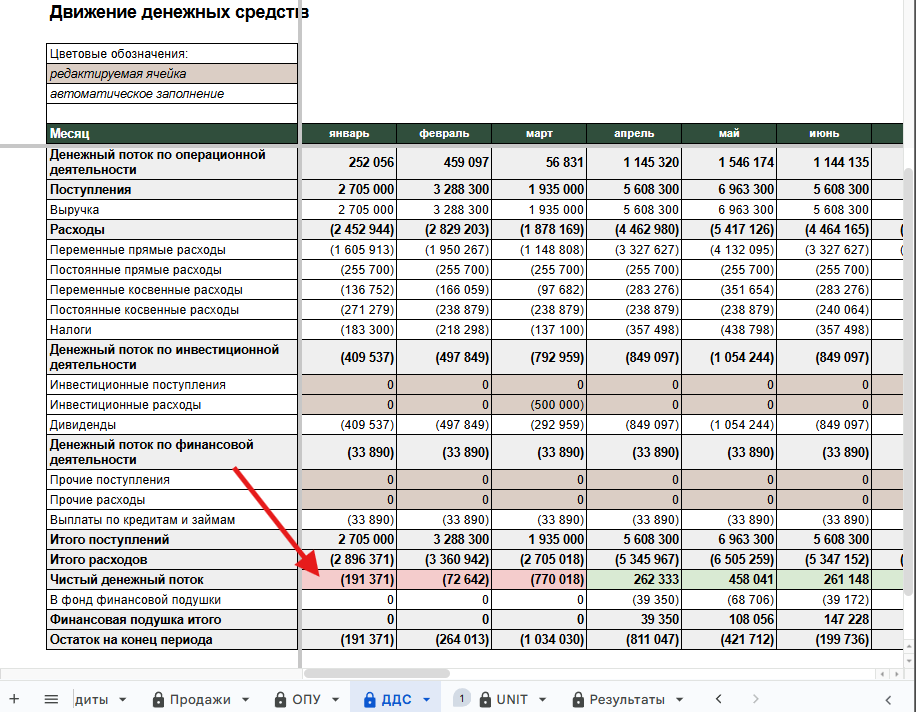Open dropdown arrow of UNIT tab

[542, 700]
